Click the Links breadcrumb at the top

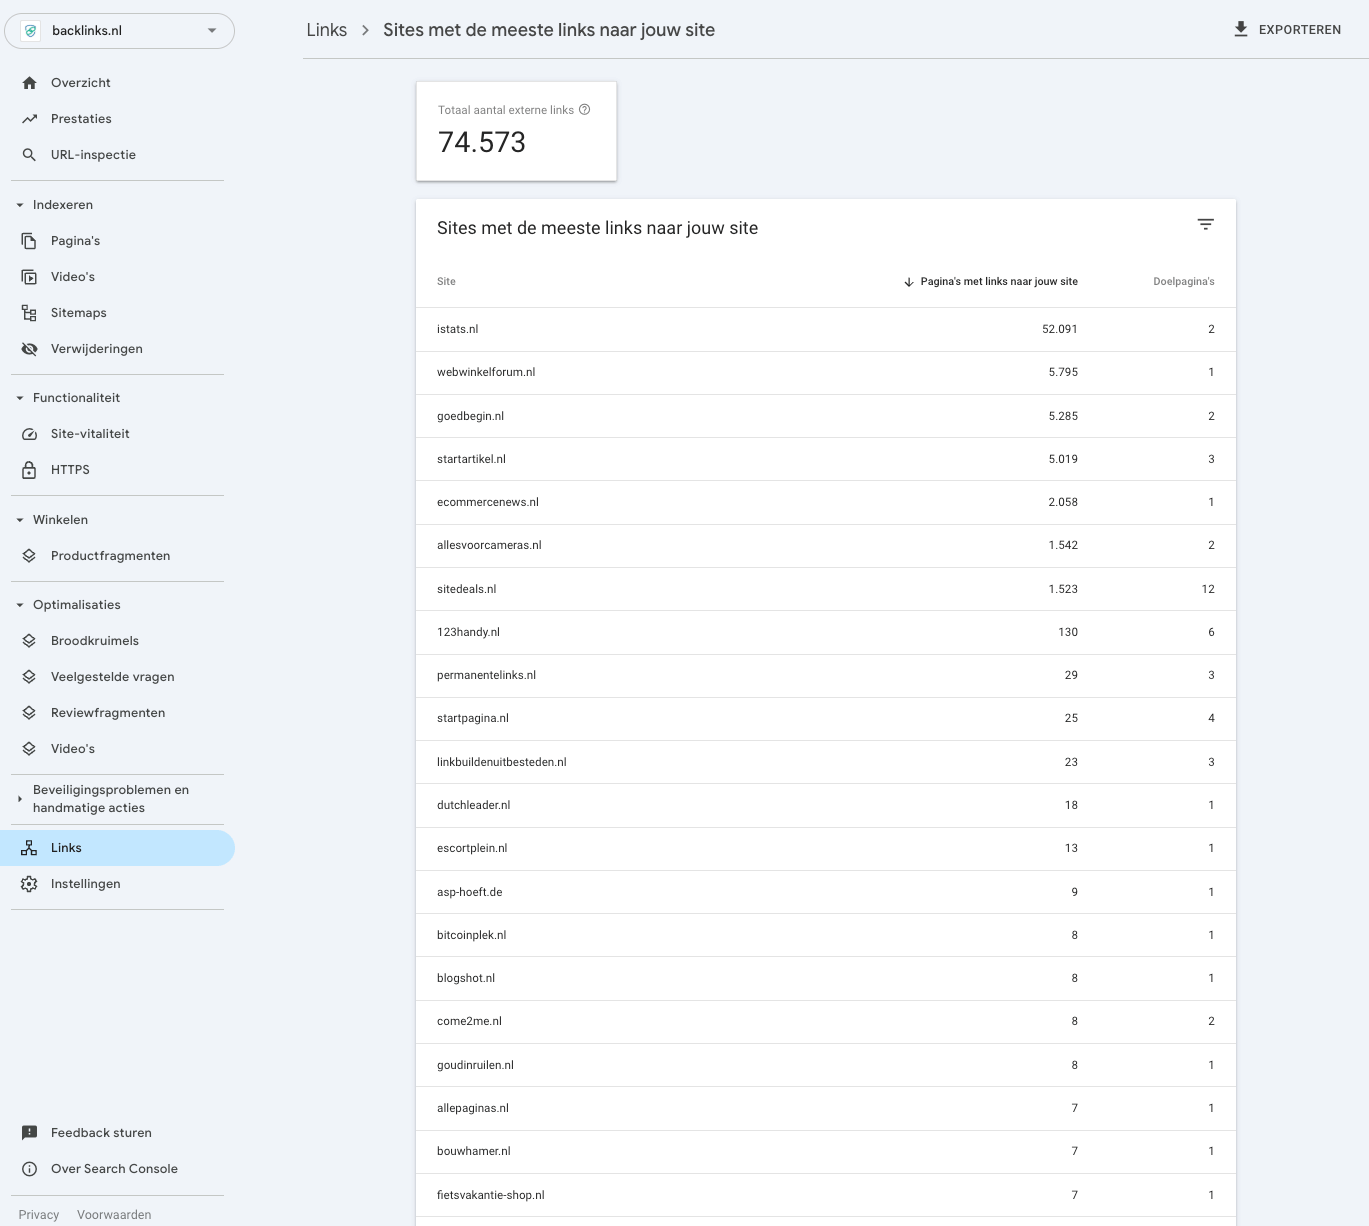point(326,30)
